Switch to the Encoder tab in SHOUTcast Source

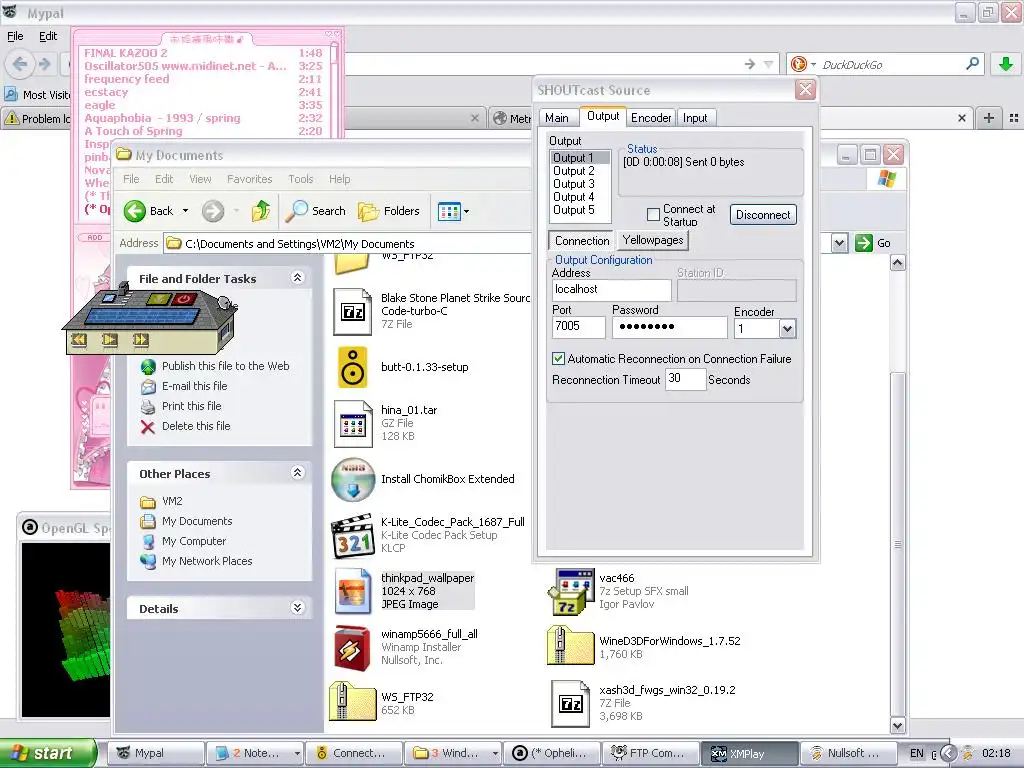pos(650,118)
